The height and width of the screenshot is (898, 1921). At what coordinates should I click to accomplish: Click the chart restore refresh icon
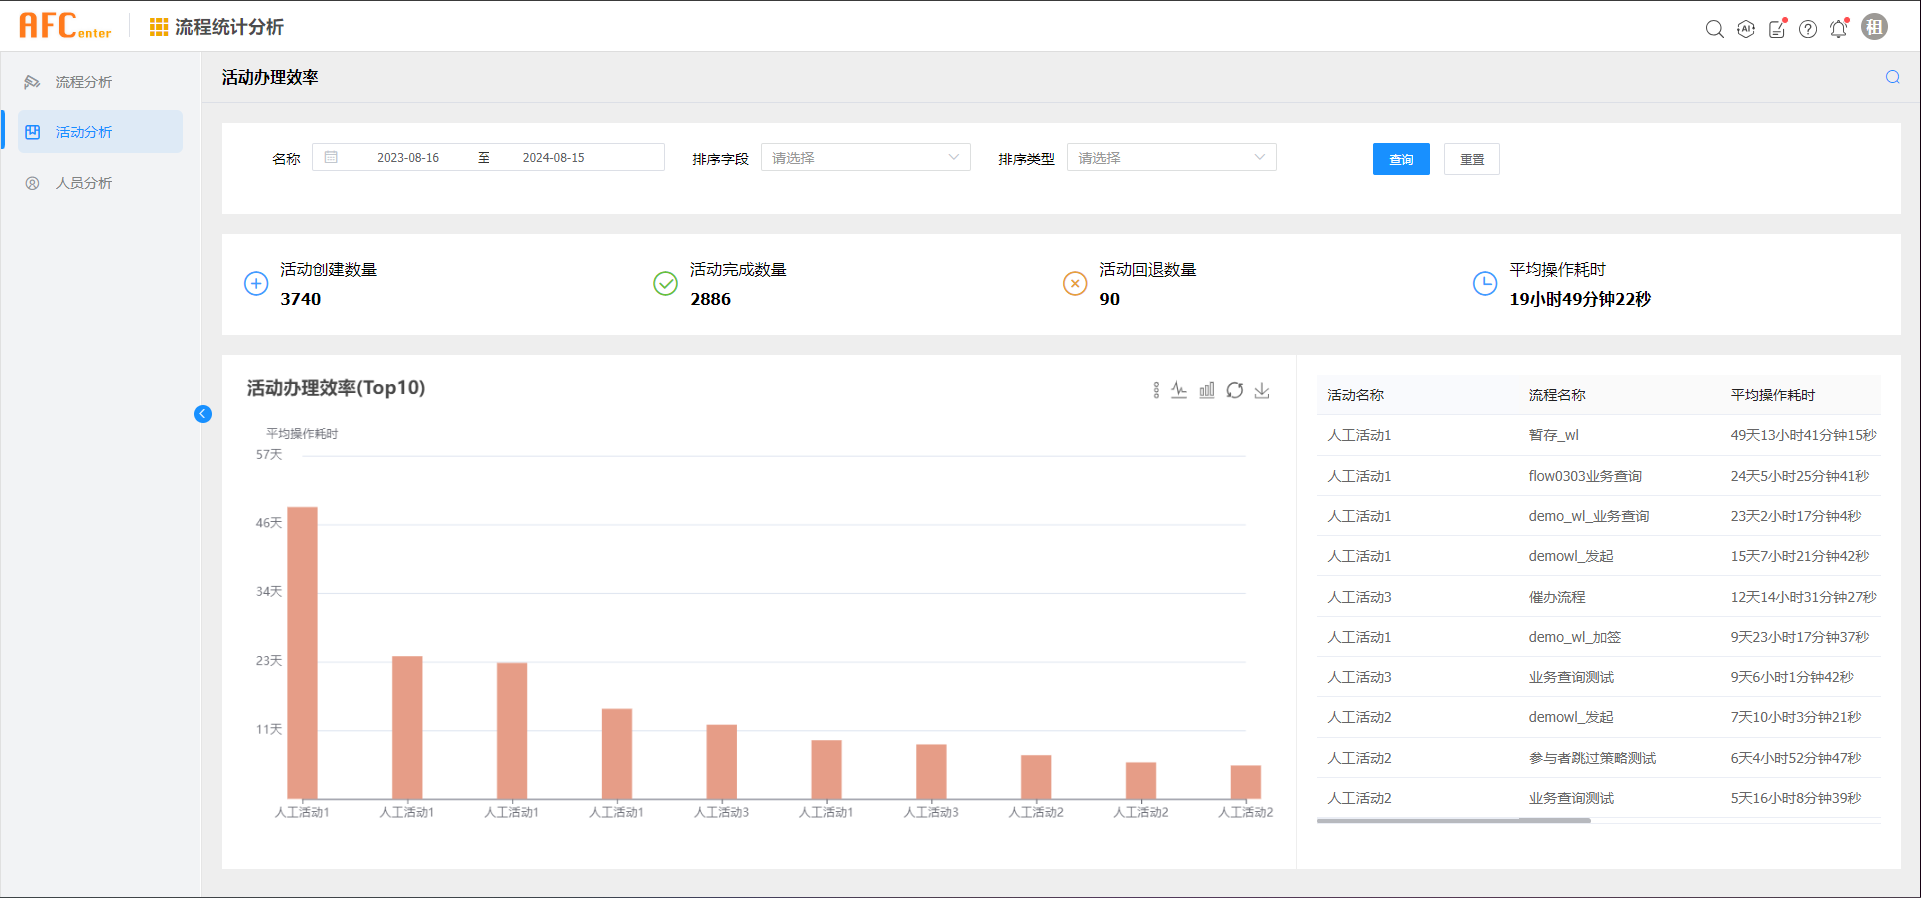click(x=1235, y=390)
